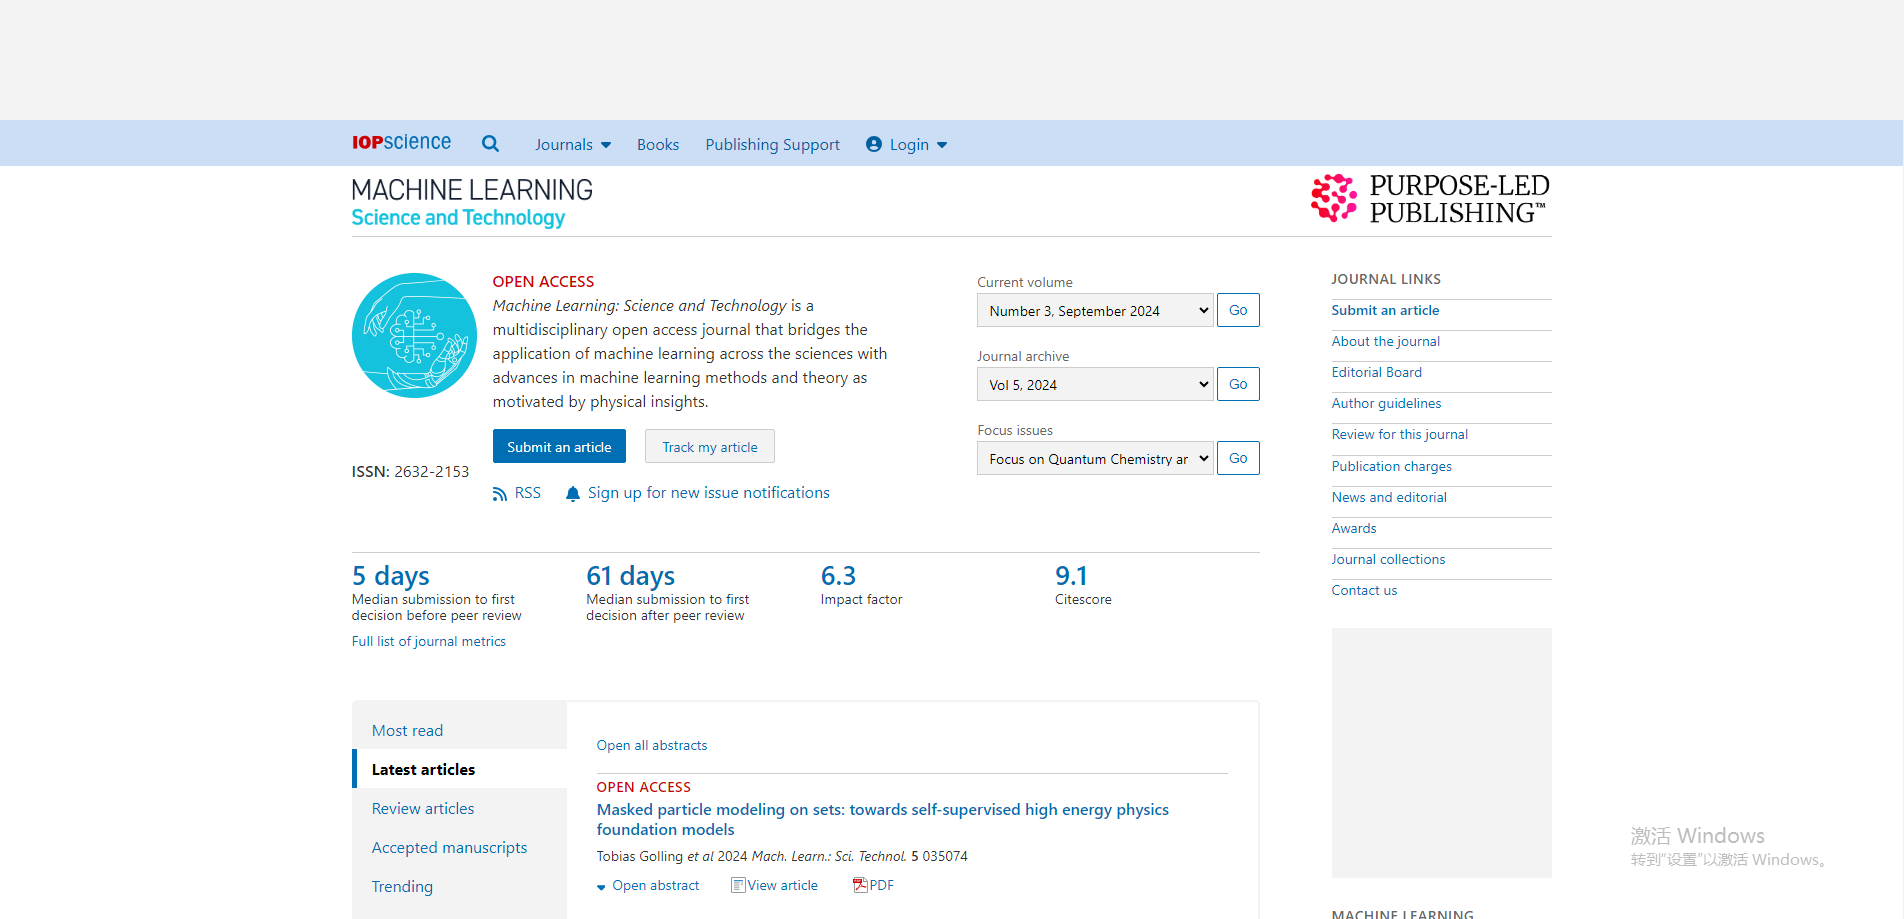Open Publishing Support in the top menu
Viewport: 1904px width, 919px height.
coord(773,145)
